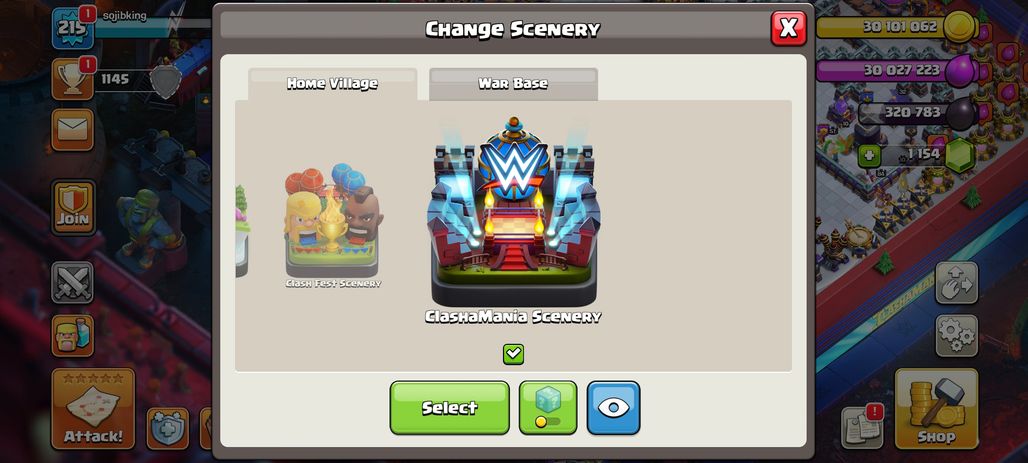Viewport: 1028px width, 463px height.
Task: Toggle the random scenery dice switch
Action: click(548, 407)
